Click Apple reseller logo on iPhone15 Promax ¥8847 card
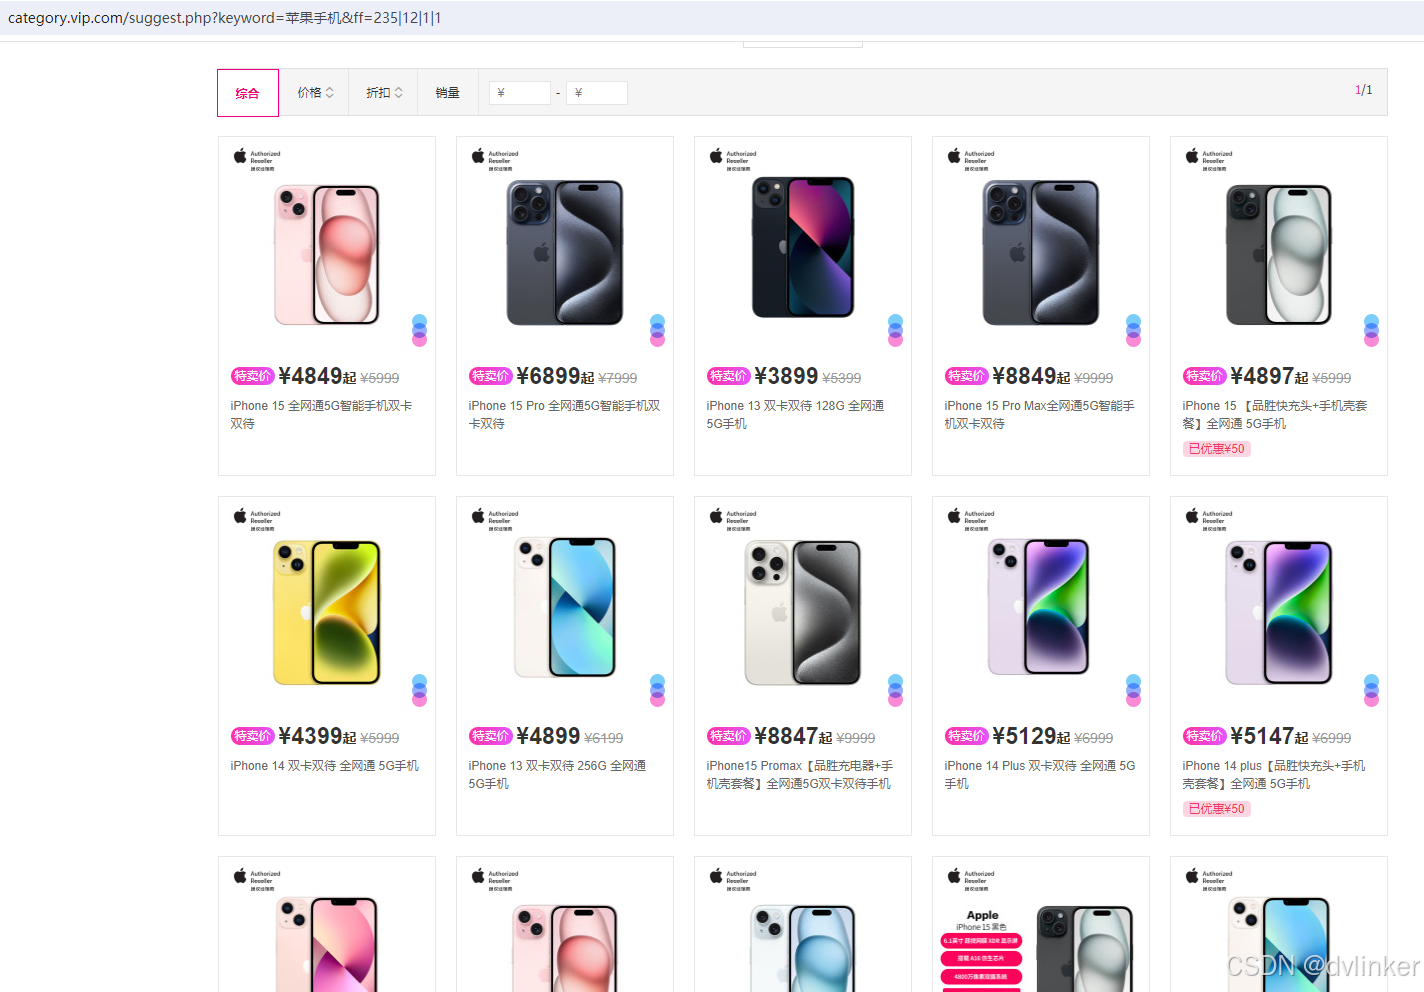This screenshot has height=992, width=1424. (733, 520)
